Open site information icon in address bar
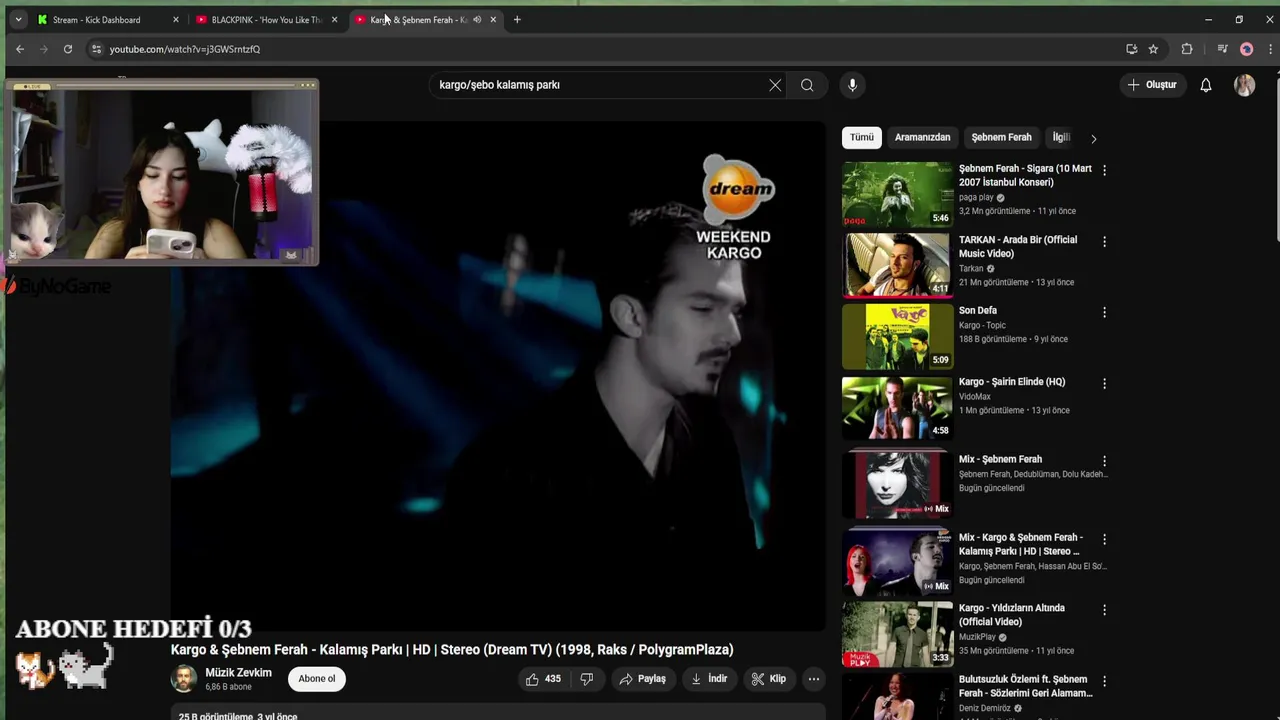Viewport: 1280px width, 720px height. point(96,49)
